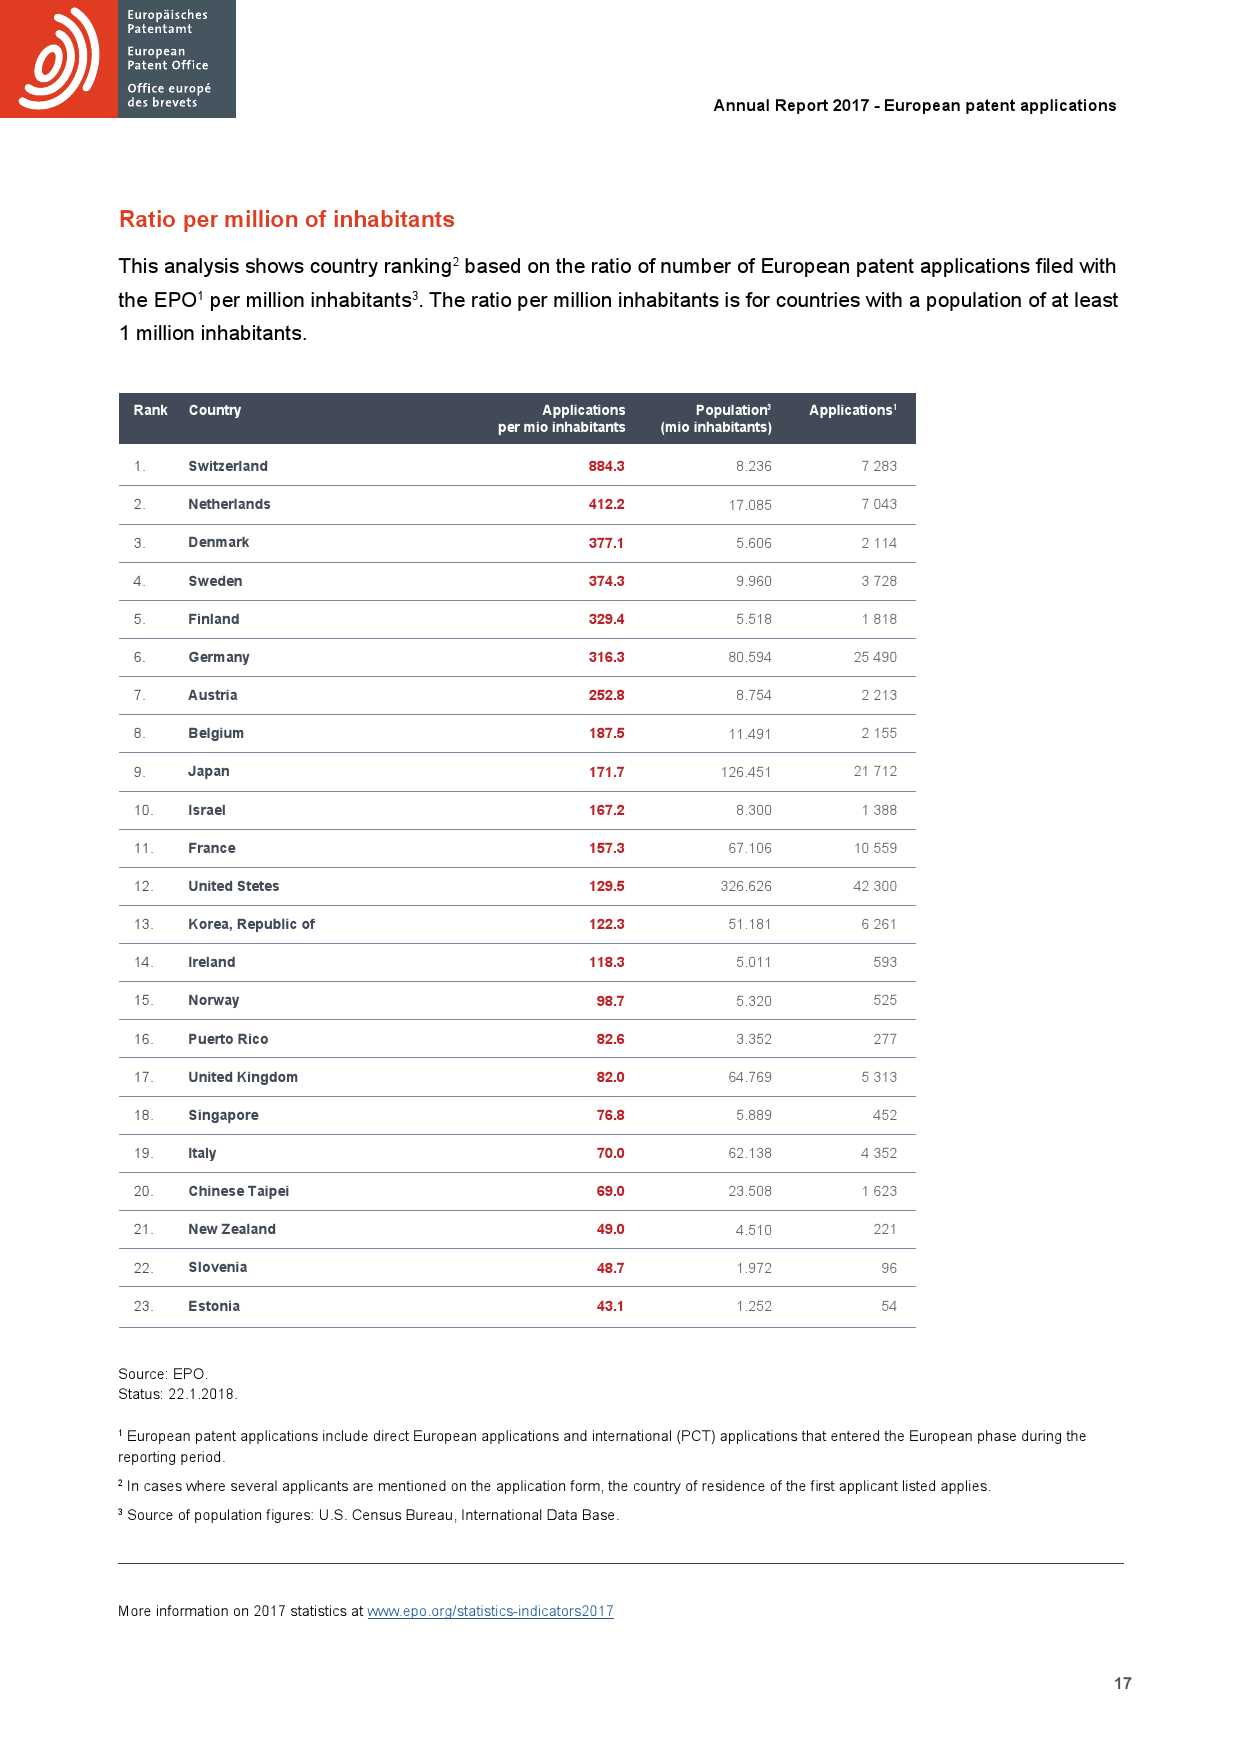Click the Applications per mio inhabitants header

(x=562, y=418)
